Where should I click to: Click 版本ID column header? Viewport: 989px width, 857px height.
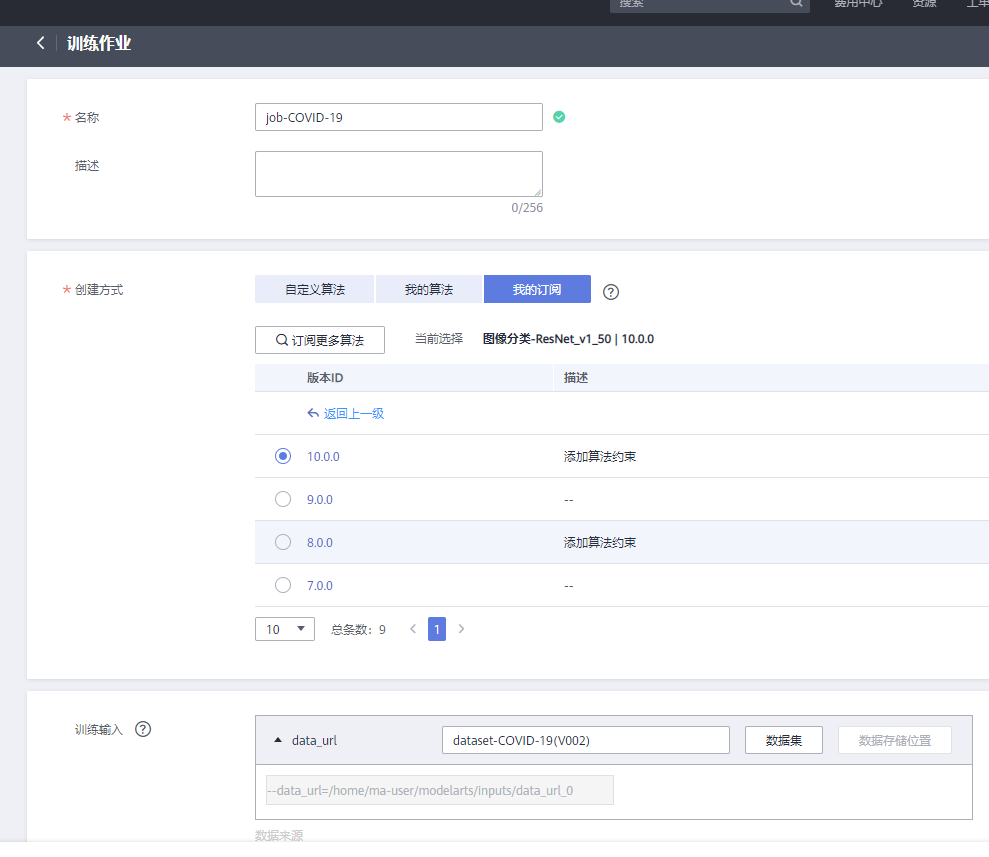[325, 378]
